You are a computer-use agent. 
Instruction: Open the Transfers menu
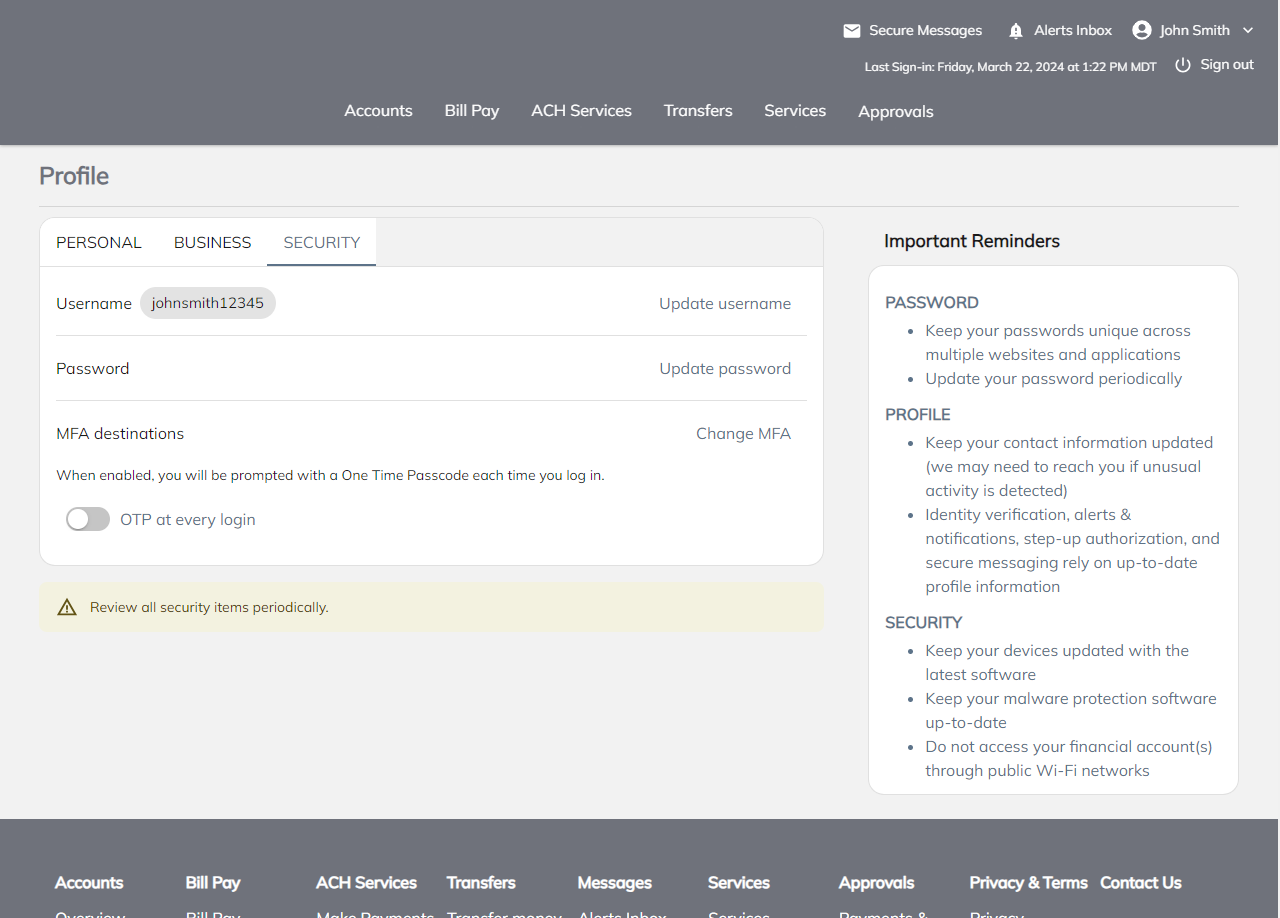click(698, 111)
